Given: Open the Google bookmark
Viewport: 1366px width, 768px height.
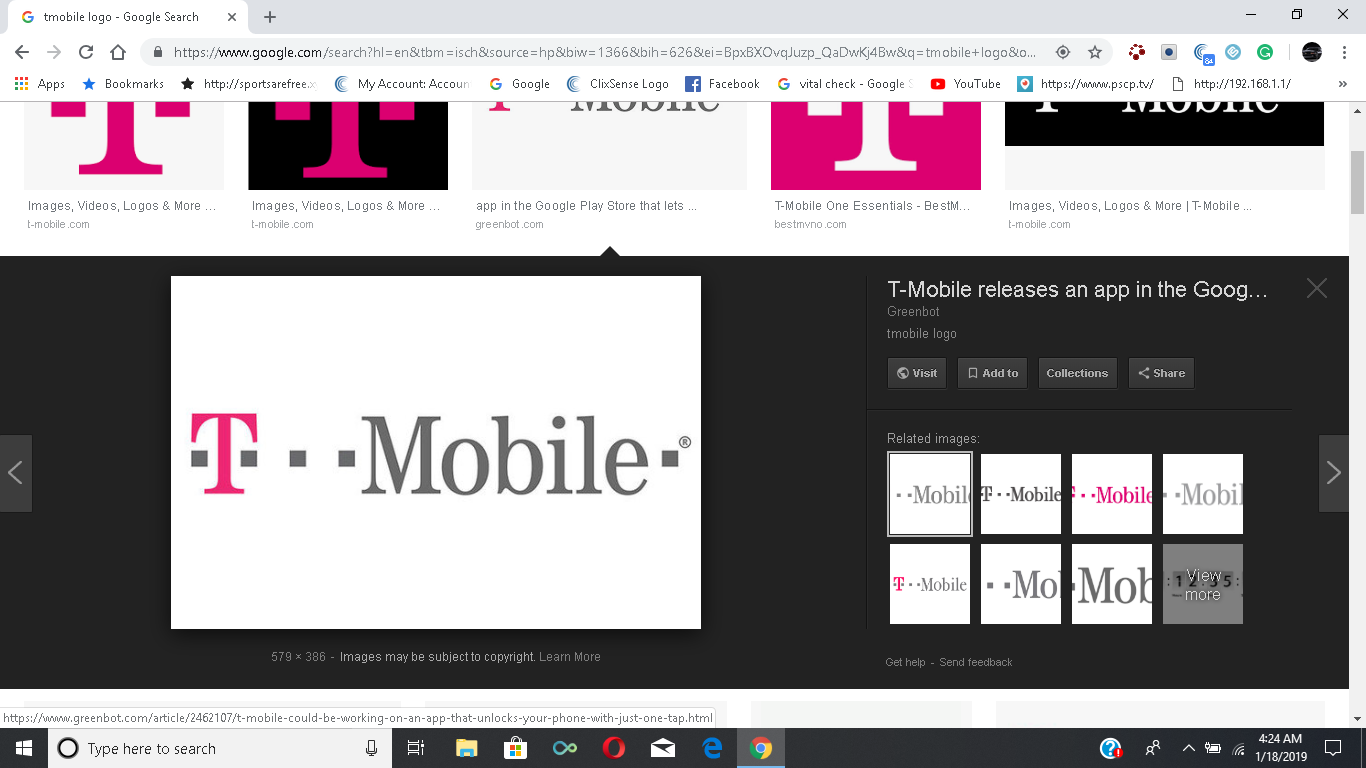Looking at the screenshot, I should pos(519,84).
